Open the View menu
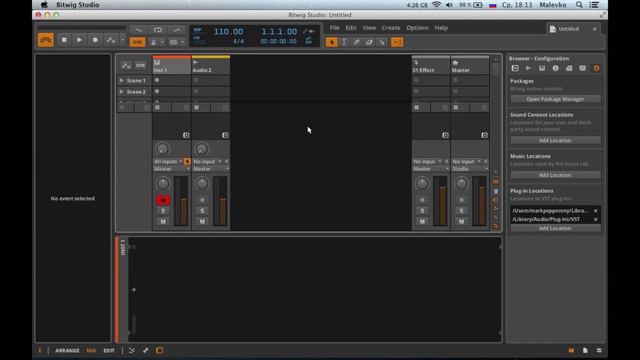Screen dimensions: 640x360 point(369,28)
